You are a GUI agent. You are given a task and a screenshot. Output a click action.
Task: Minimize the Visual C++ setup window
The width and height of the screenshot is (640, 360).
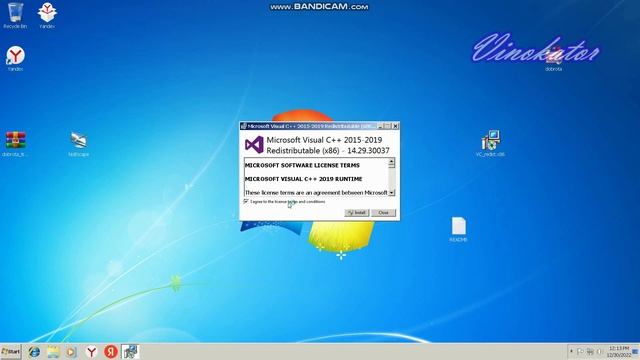380,126
